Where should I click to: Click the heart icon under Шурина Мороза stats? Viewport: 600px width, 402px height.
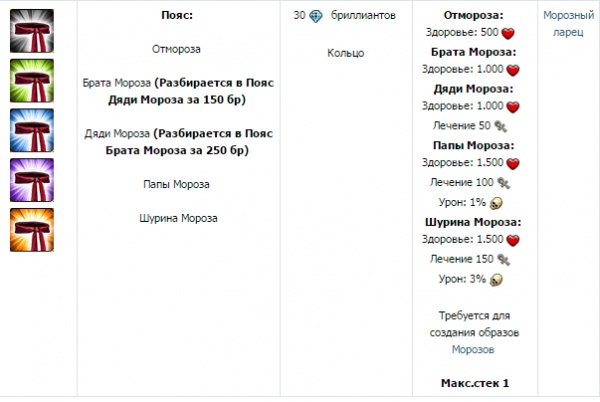coord(514,240)
